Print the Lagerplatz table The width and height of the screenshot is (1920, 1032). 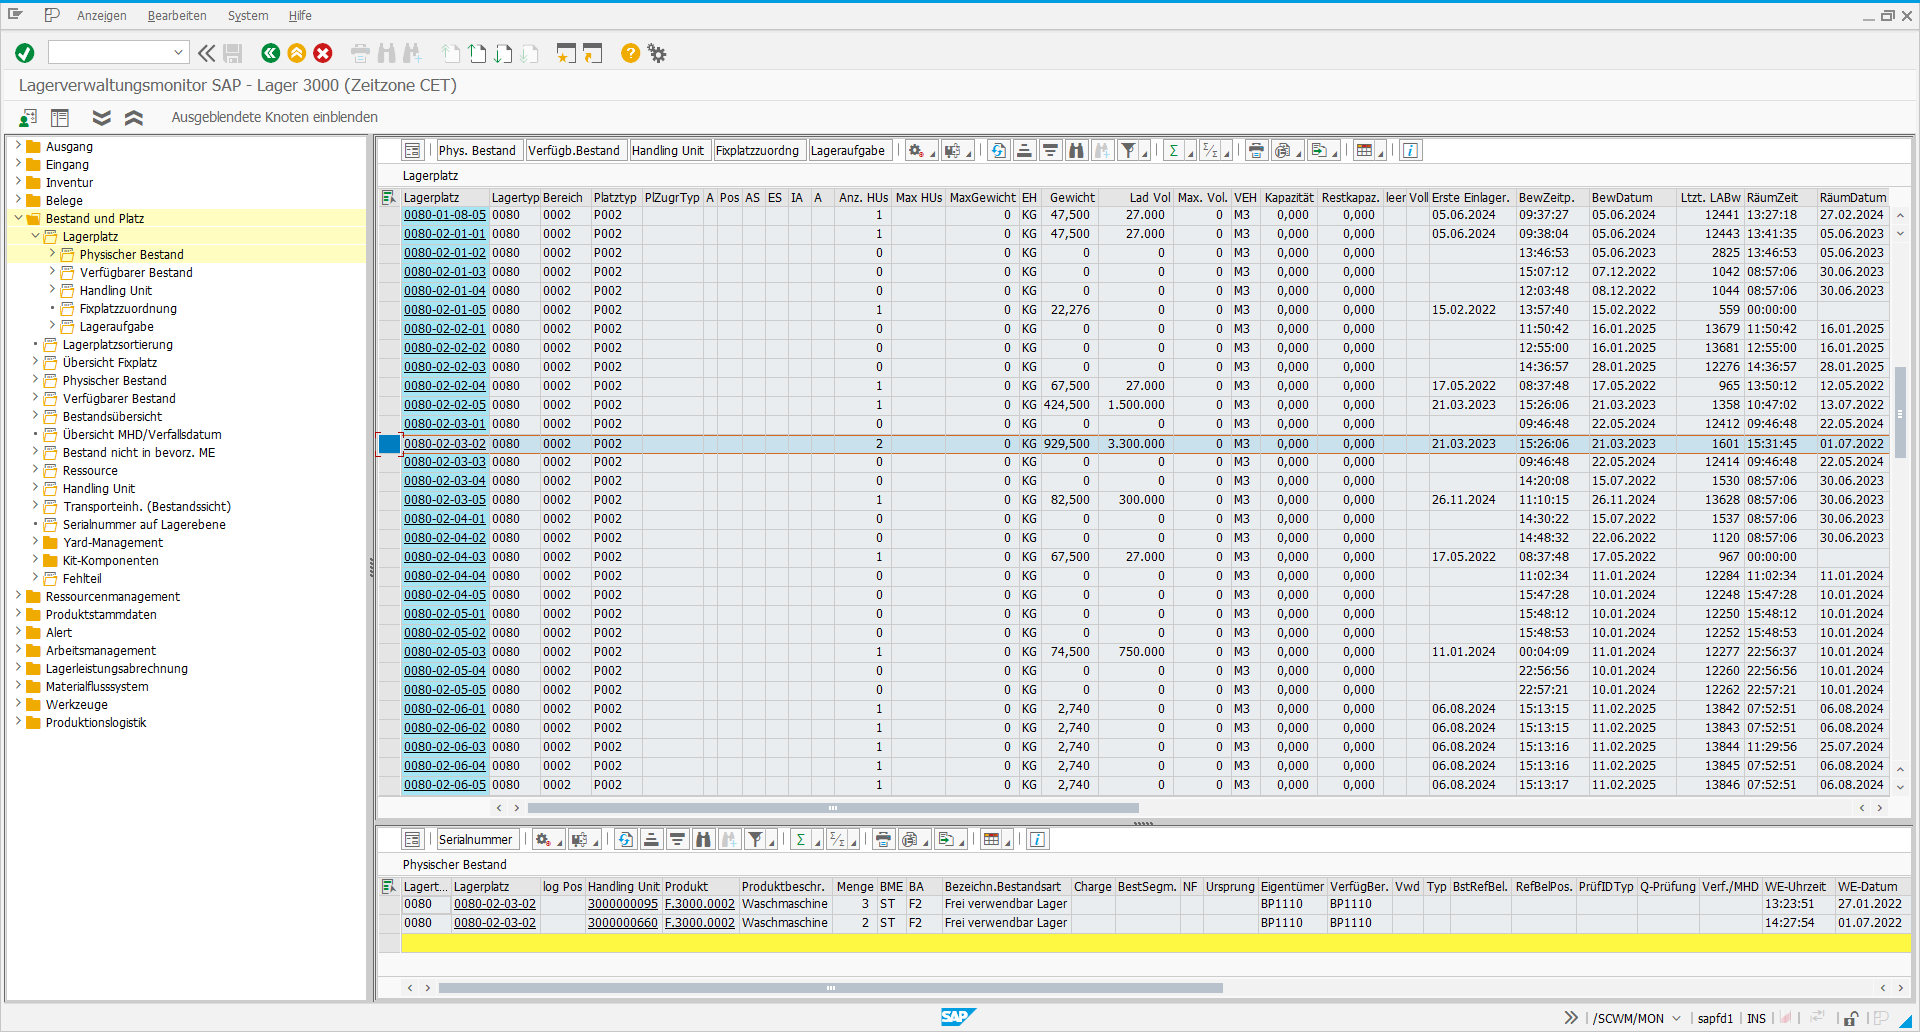(1256, 150)
